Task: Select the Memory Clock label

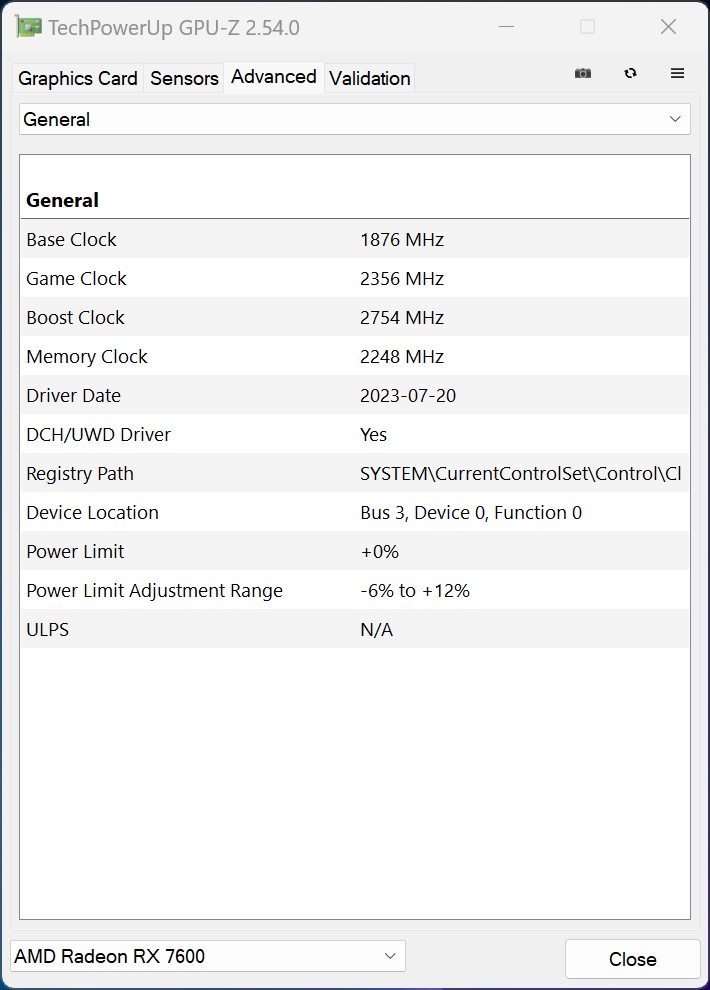Action: [87, 357]
